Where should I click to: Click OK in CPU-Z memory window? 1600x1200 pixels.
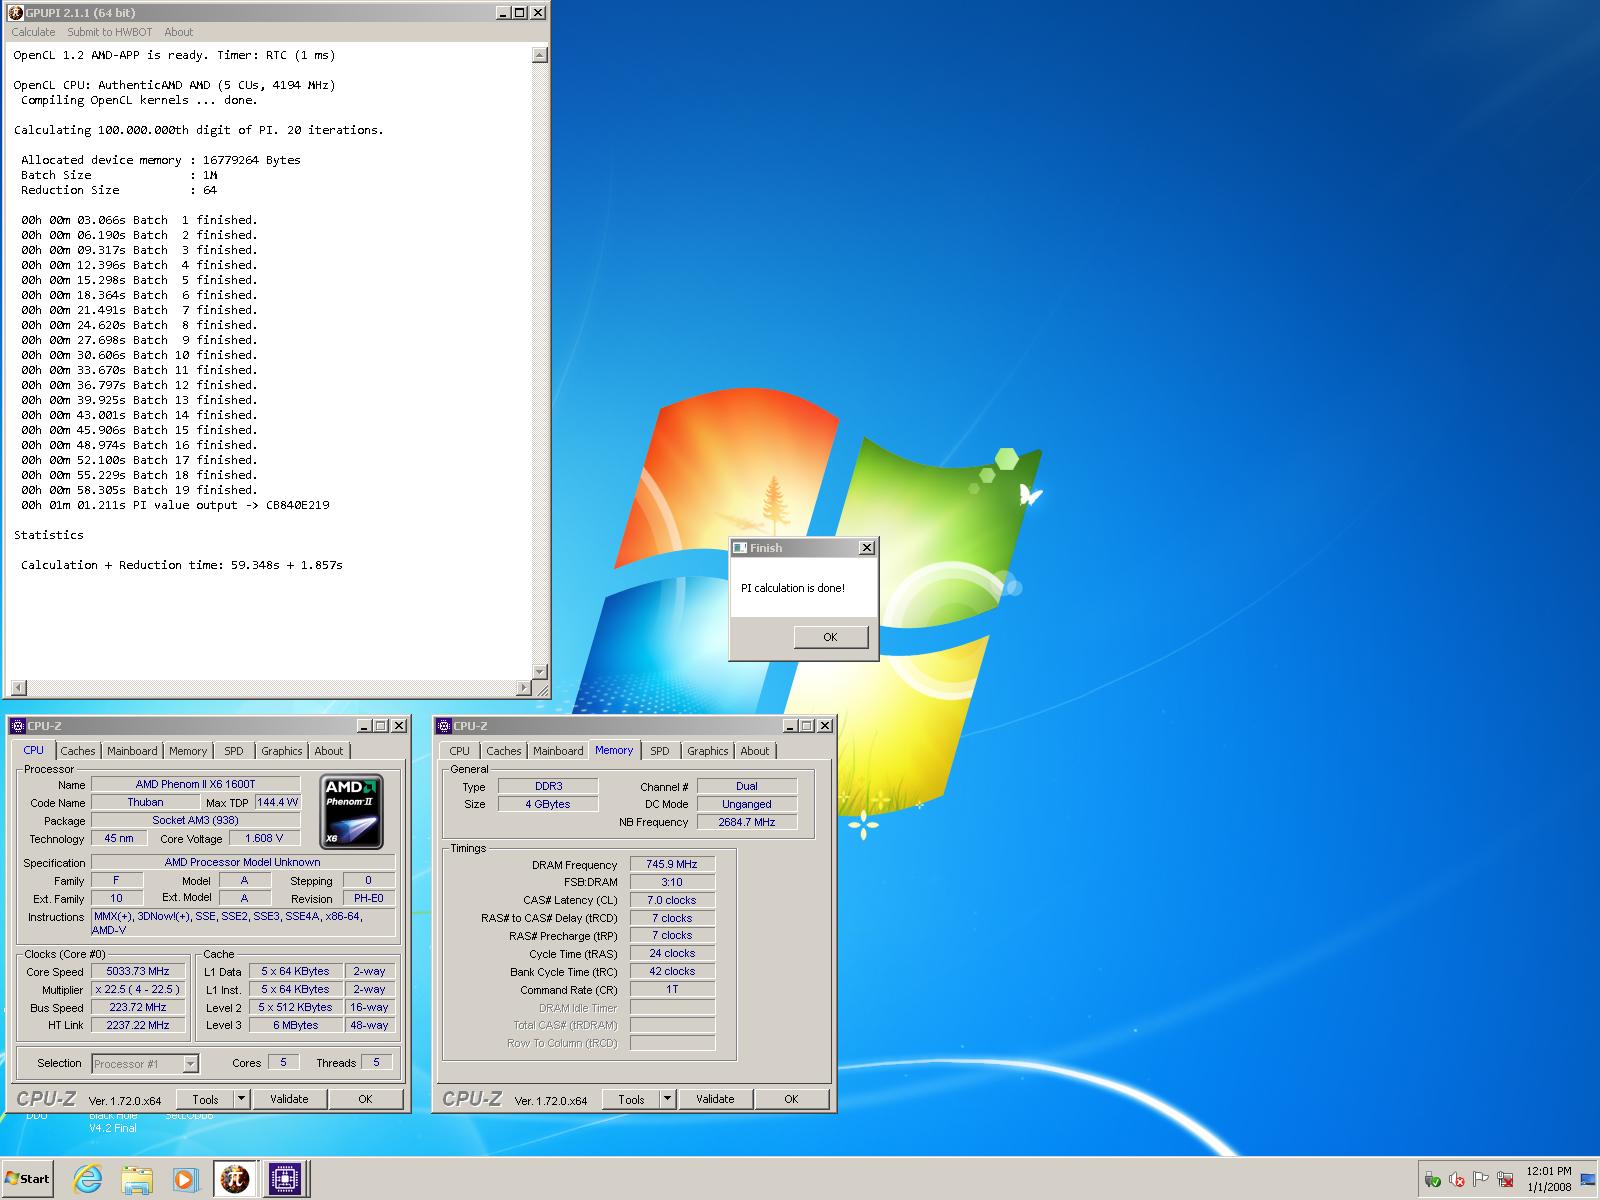(x=791, y=1099)
